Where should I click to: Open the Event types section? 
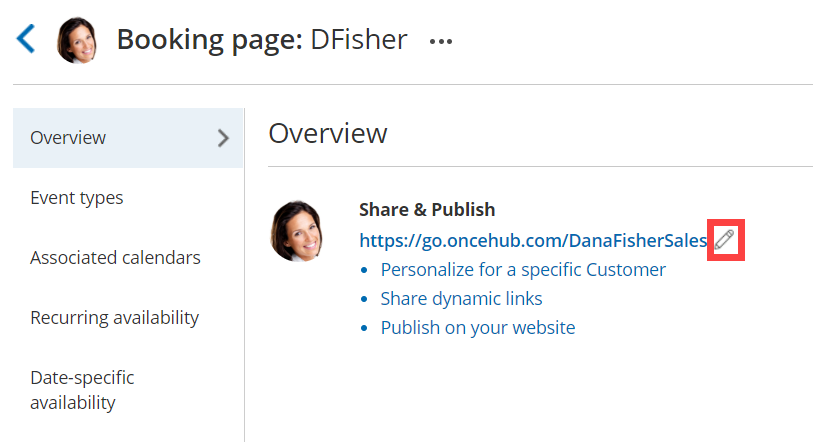[x=77, y=198]
